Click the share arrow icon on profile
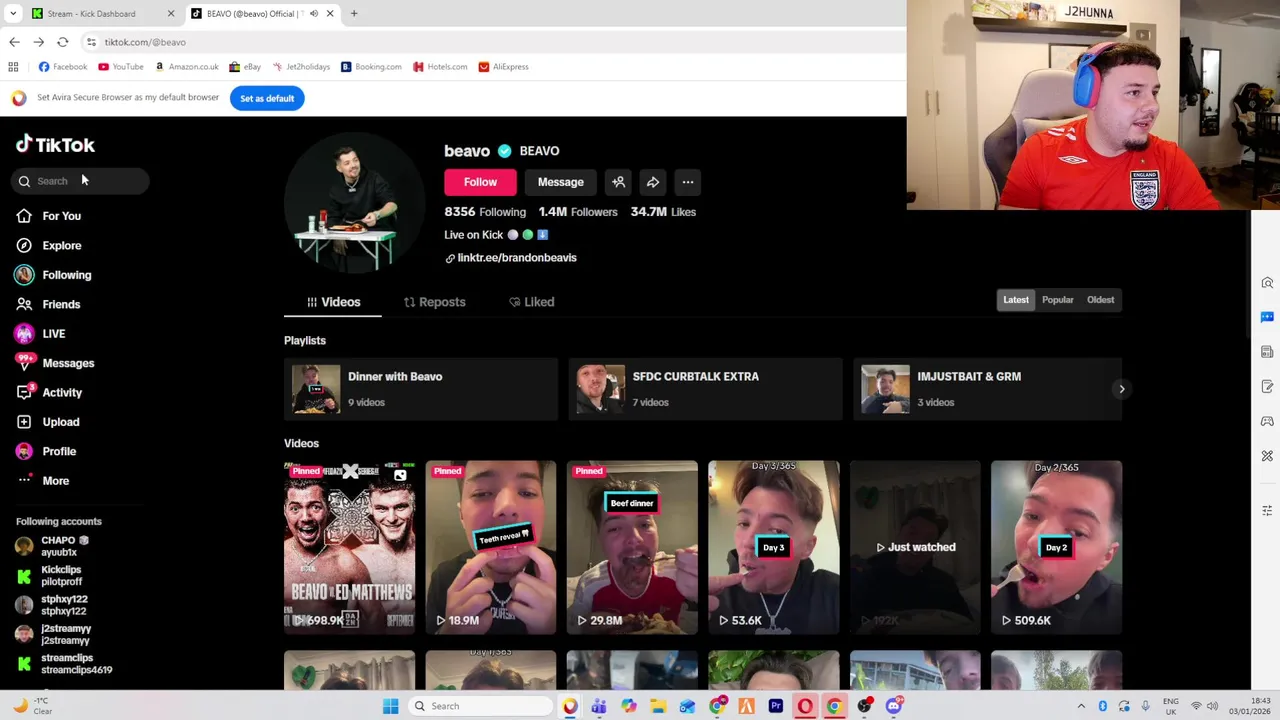This screenshot has height=720, width=1280. coord(653,182)
